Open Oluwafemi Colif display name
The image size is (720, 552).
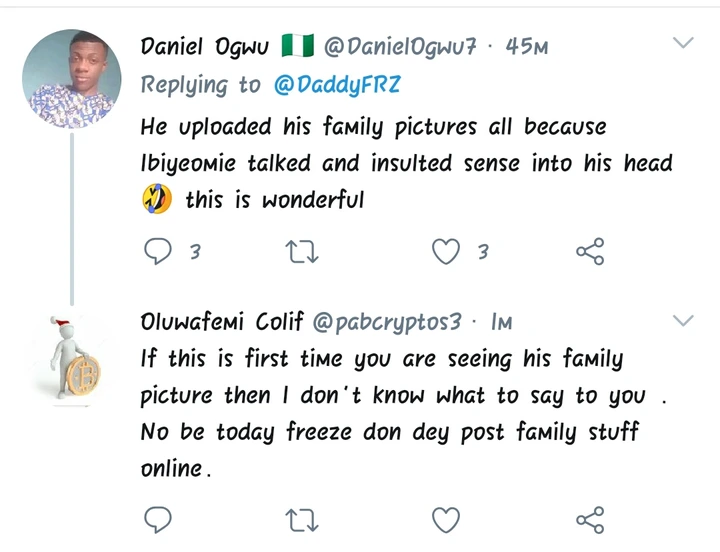tap(223, 323)
